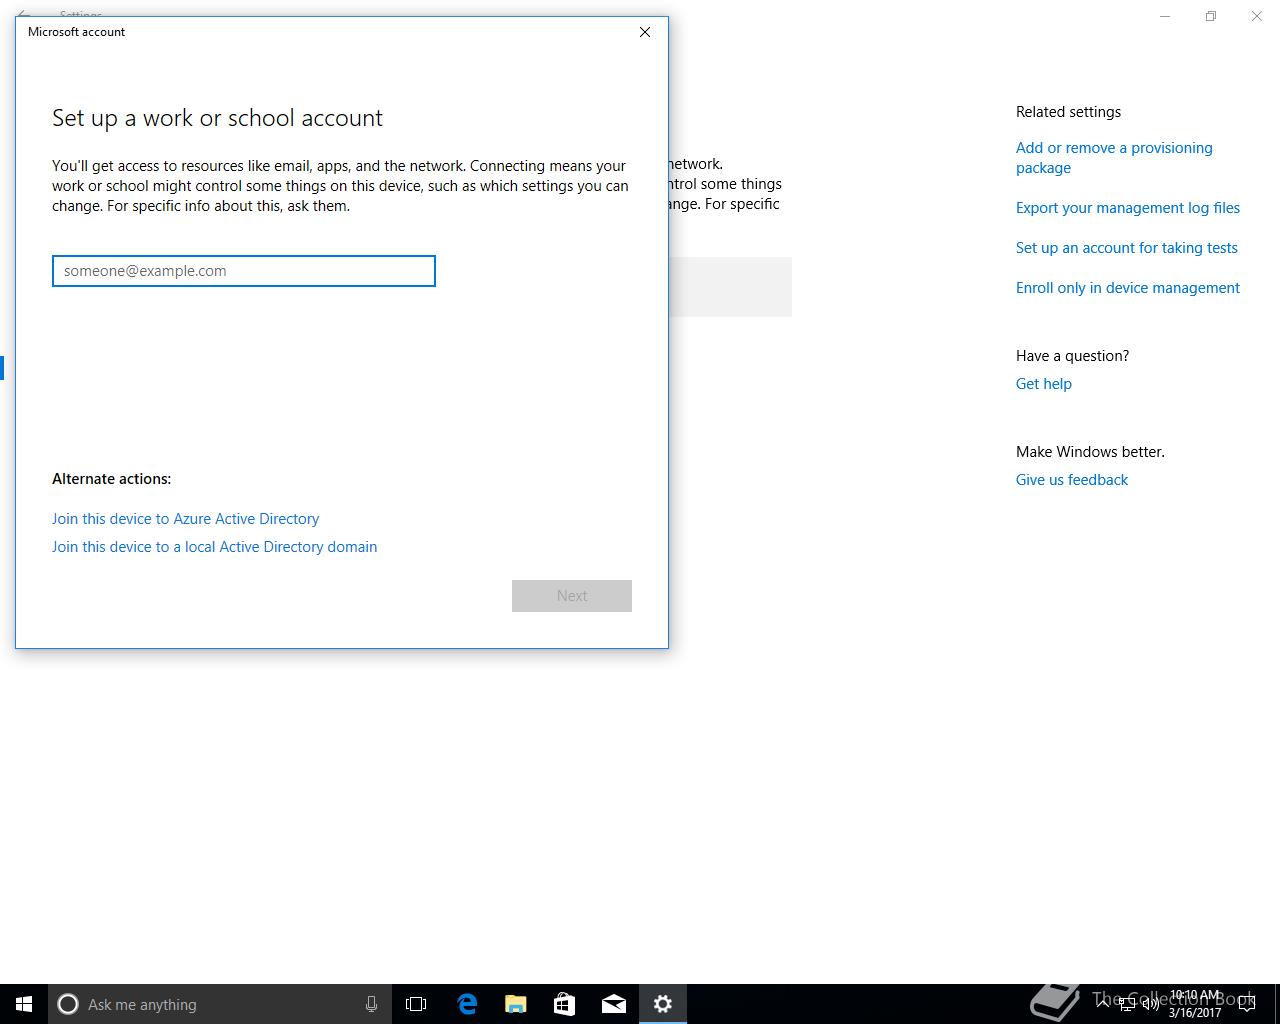Open Set up an account for taking tests

pyautogui.click(x=1127, y=248)
